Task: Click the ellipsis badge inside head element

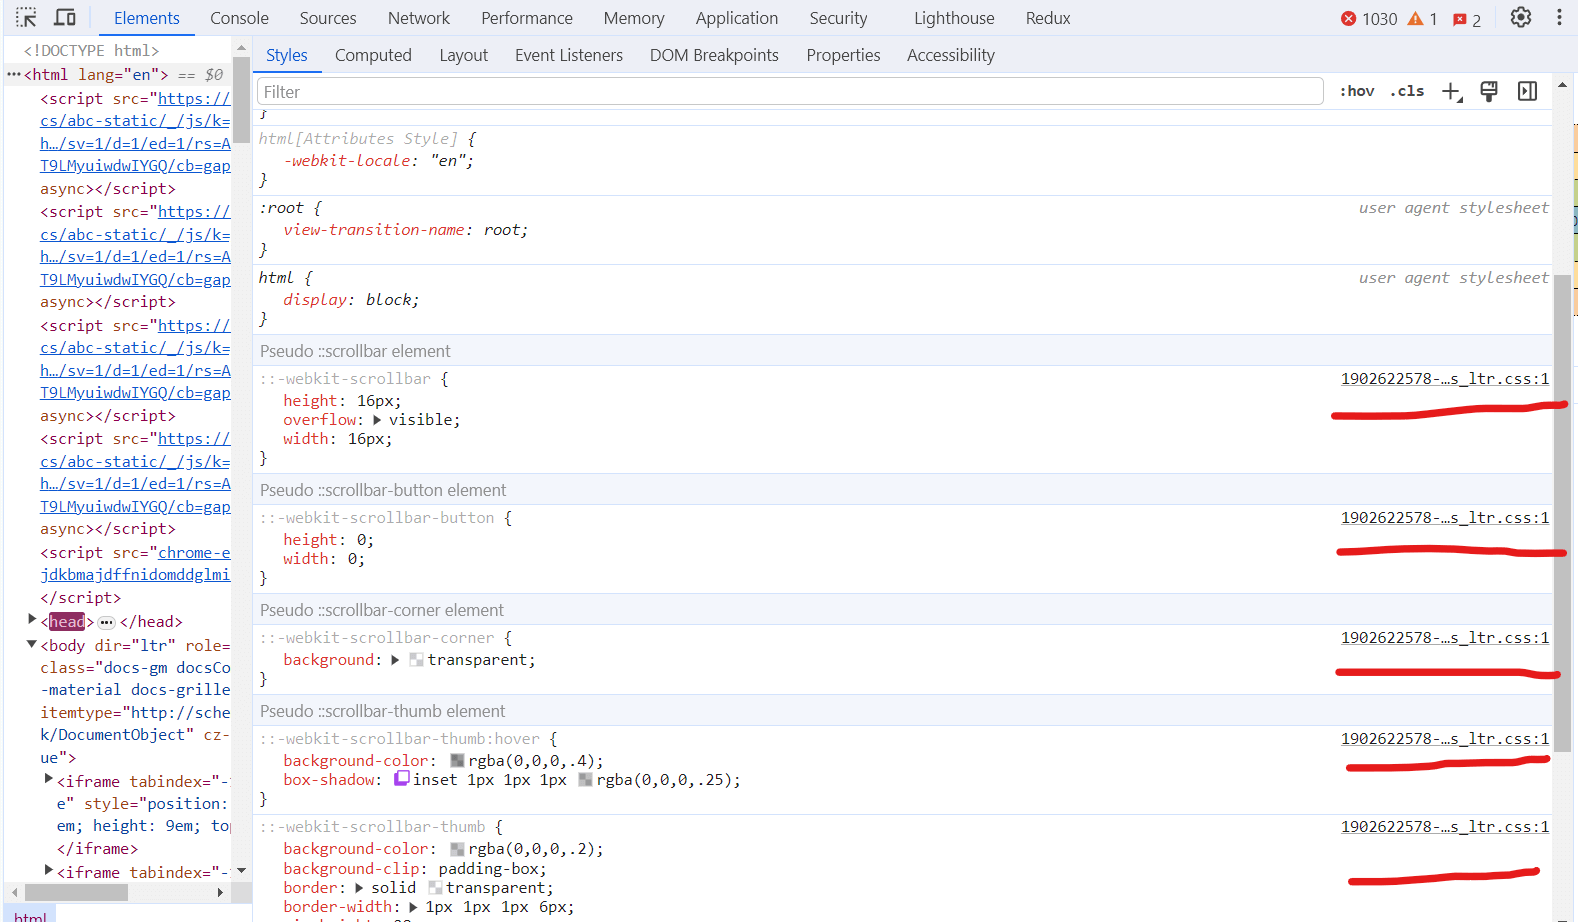Action: (107, 622)
